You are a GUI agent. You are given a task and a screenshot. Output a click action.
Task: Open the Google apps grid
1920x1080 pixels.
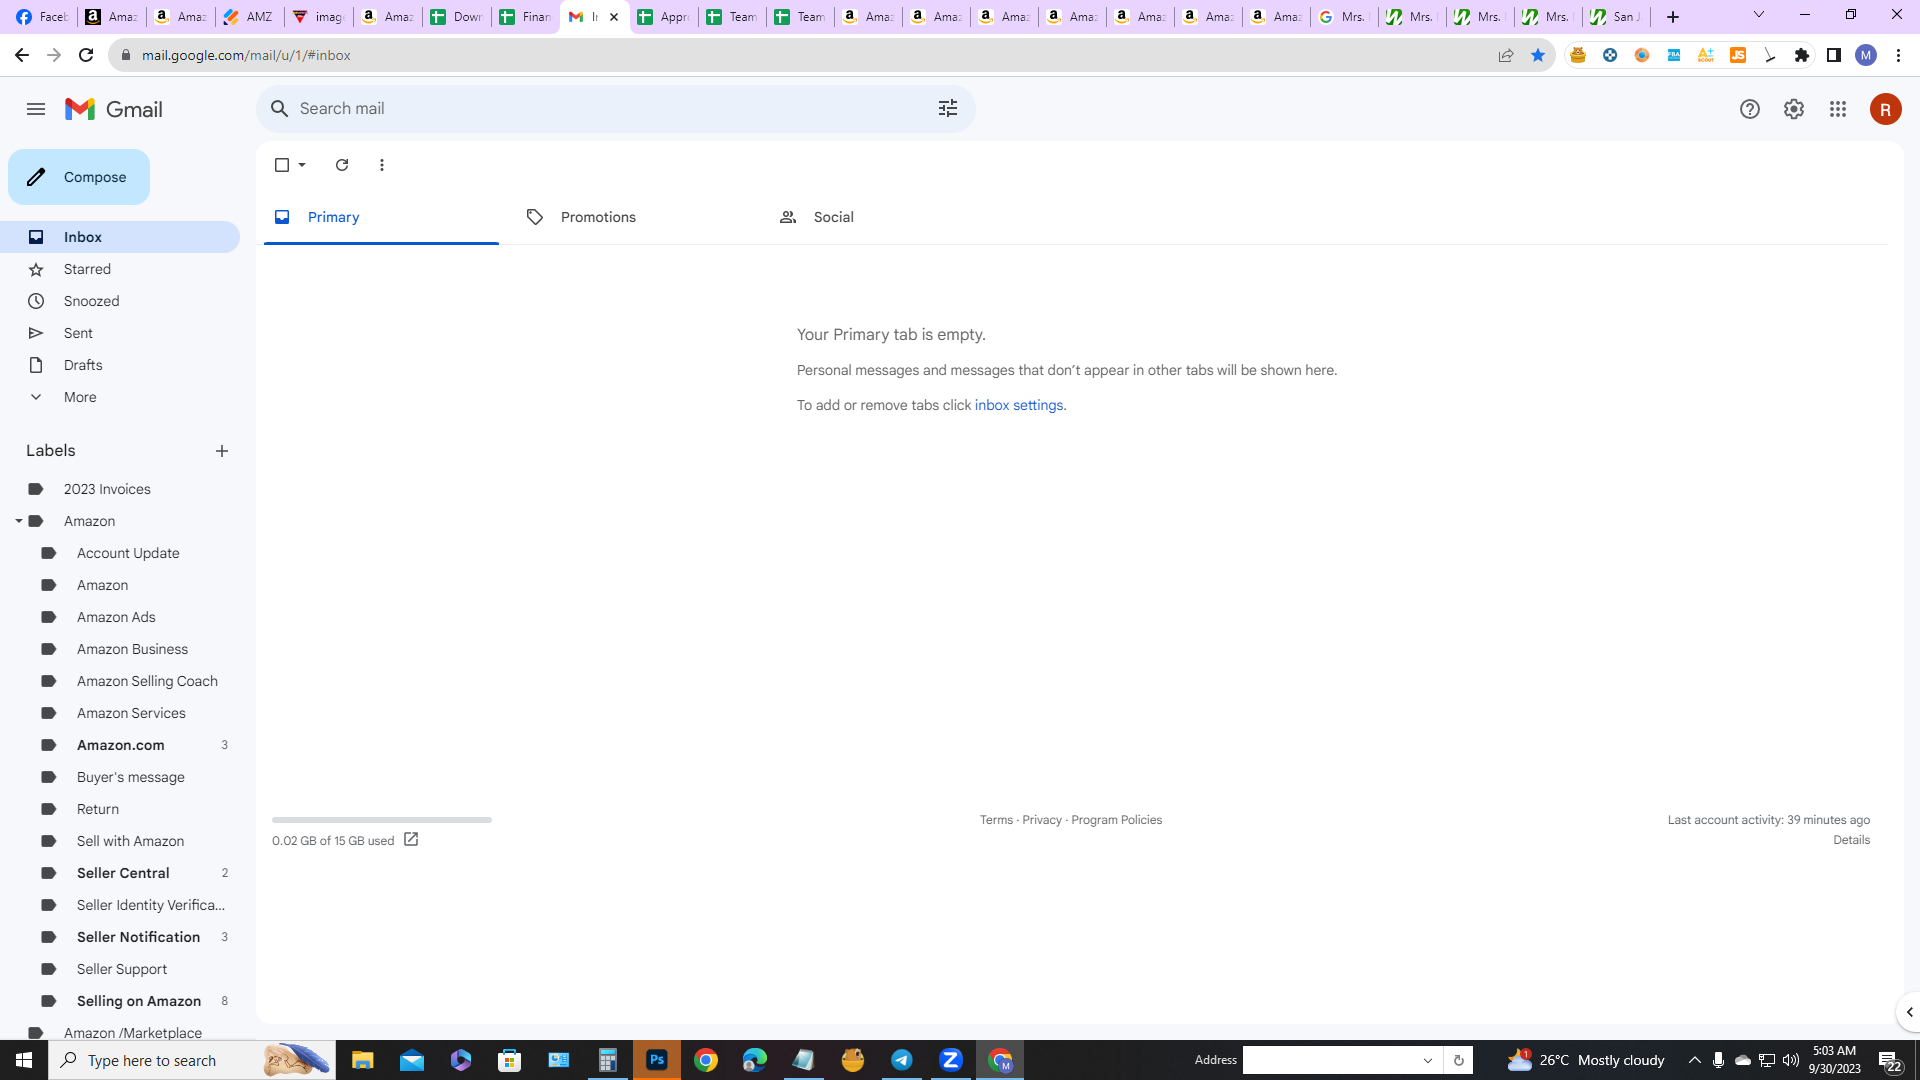[1838, 109]
